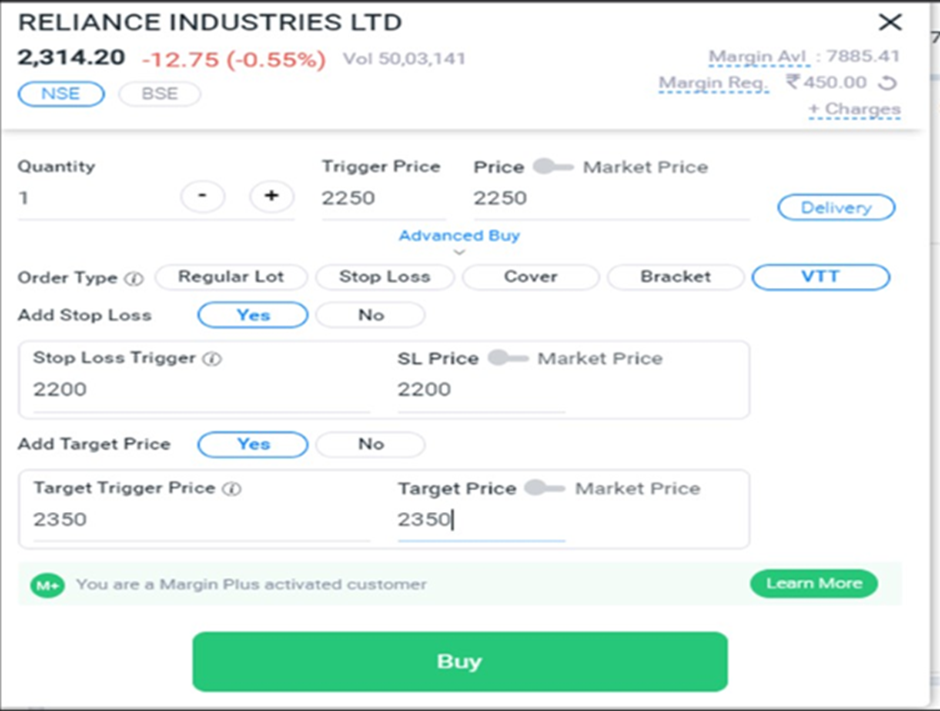Click the margin refresh icon beside ₹450.00

[x=887, y=83]
